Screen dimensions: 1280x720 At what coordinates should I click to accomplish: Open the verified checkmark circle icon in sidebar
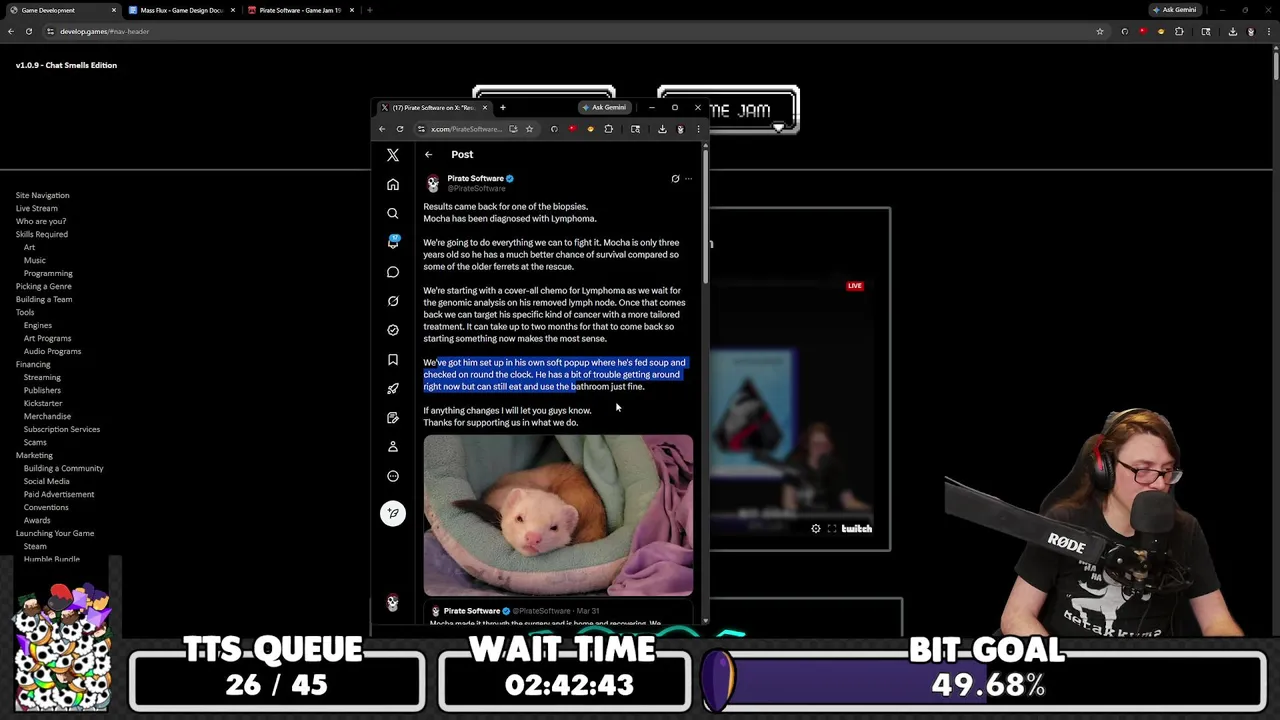[x=393, y=330]
